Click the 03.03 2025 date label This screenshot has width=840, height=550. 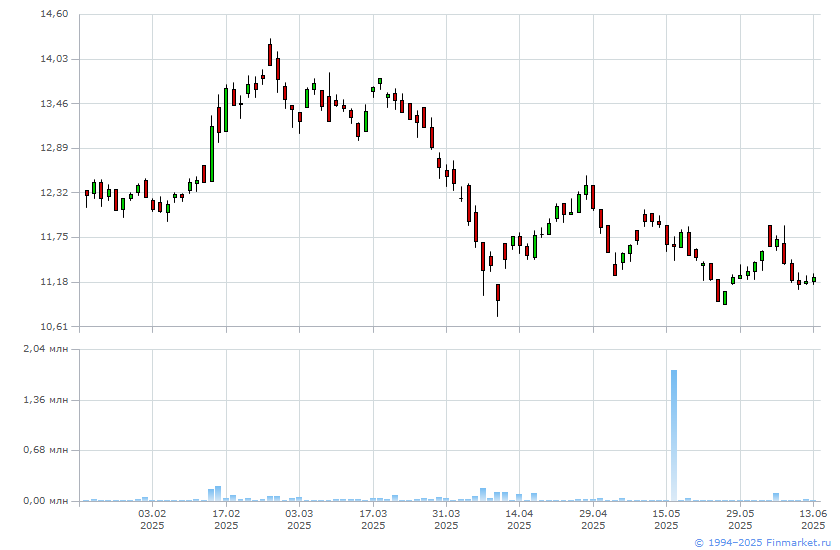299,519
